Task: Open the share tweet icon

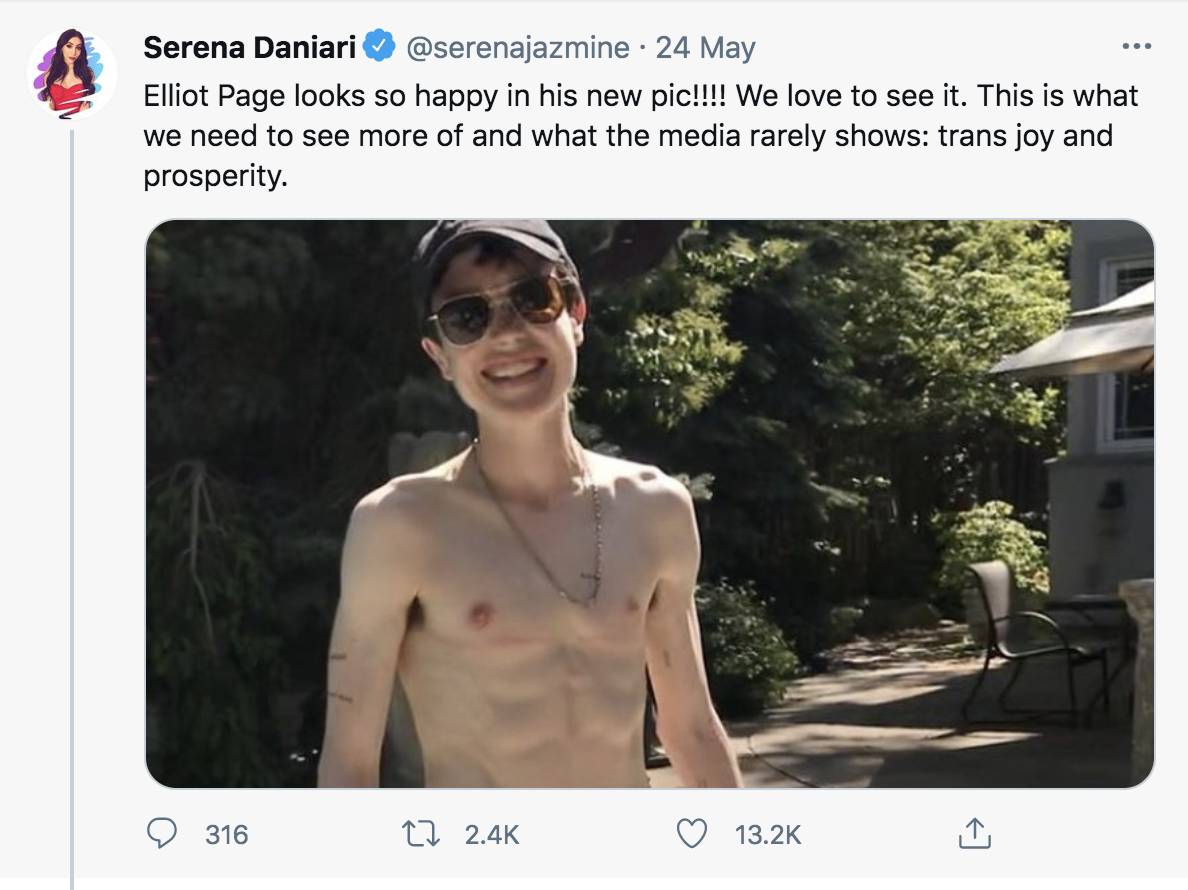Action: (x=974, y=833)
